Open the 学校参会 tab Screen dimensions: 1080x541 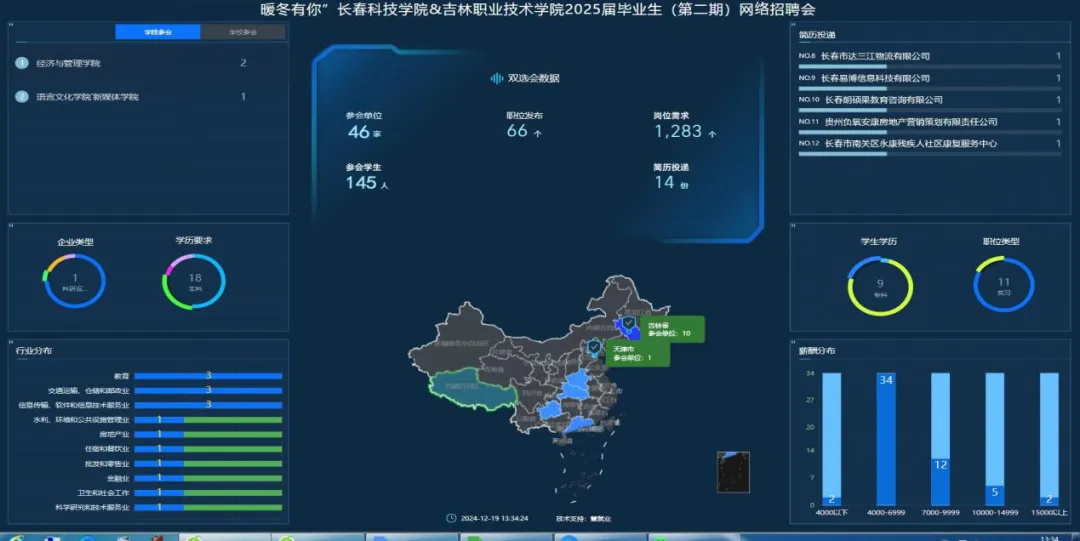[243, 32]
